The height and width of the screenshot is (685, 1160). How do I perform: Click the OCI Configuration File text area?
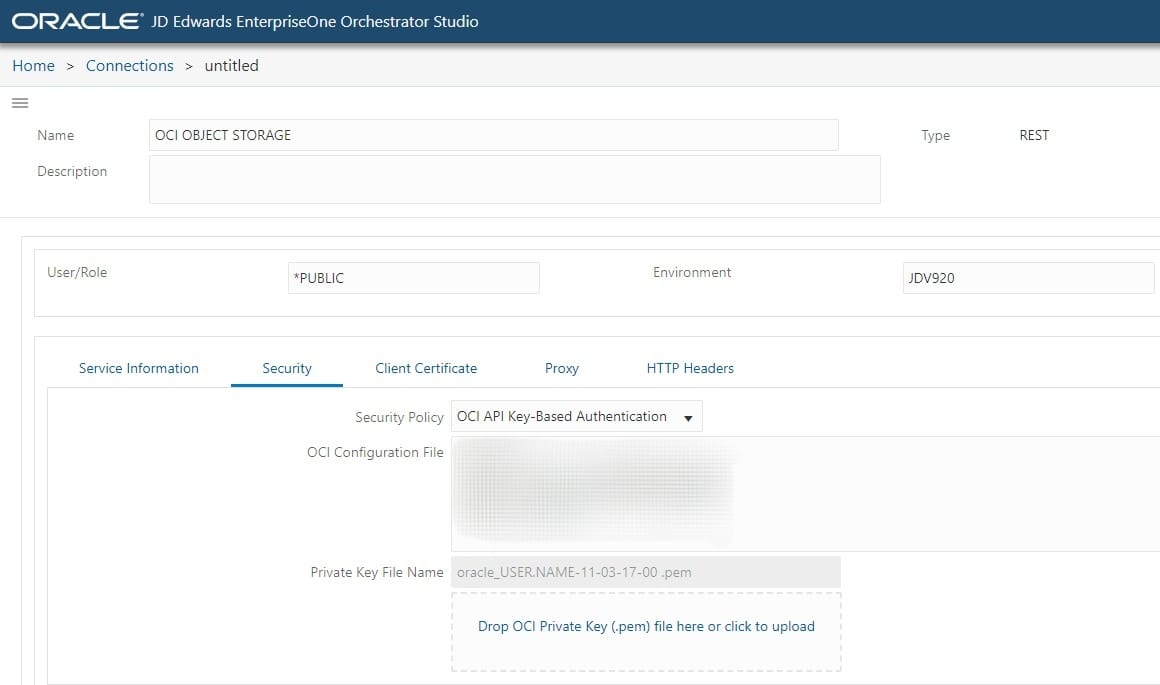coord(806,493)
